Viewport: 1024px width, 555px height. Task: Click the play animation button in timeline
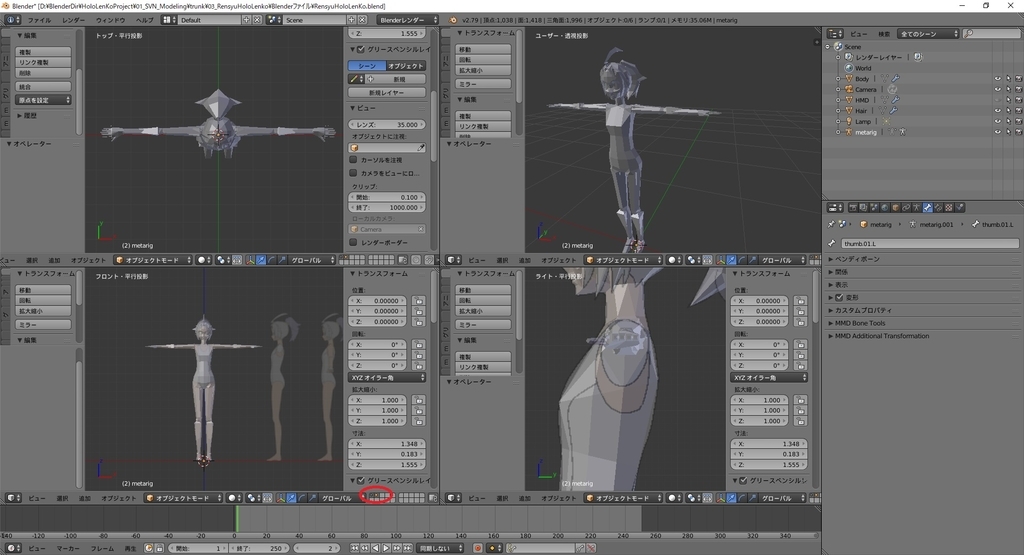386,548
